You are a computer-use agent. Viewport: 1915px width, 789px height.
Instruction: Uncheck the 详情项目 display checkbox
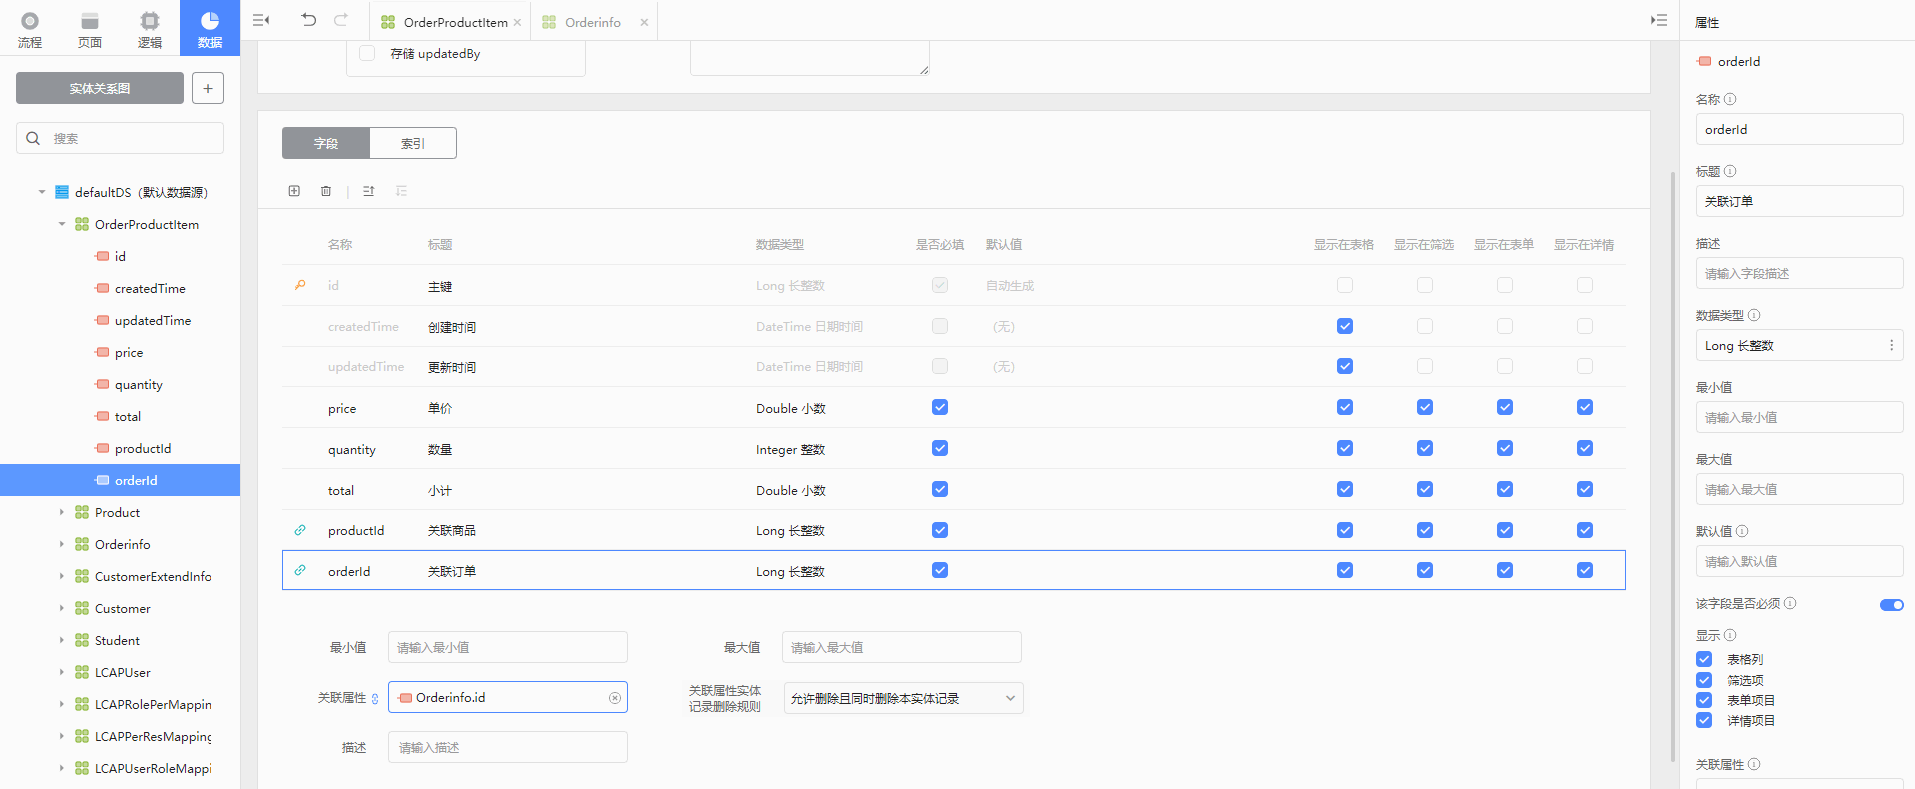pyautogui.click(x=1704, y=720)
